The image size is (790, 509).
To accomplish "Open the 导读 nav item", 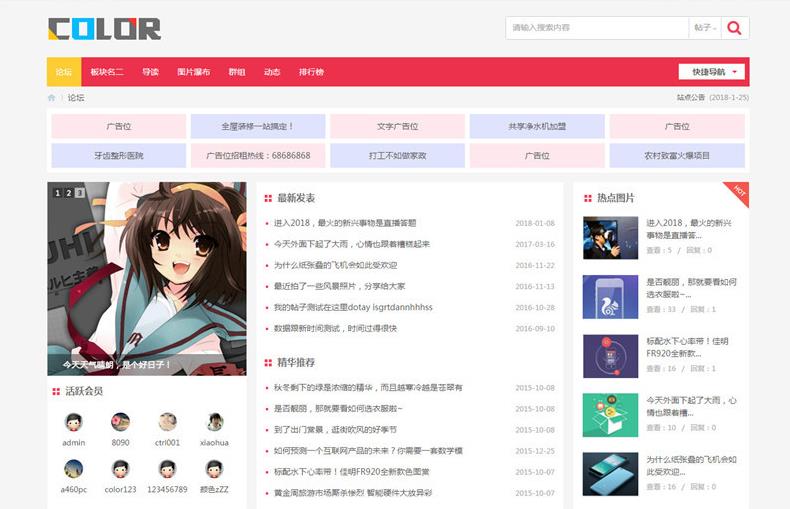I will [151, 72].
